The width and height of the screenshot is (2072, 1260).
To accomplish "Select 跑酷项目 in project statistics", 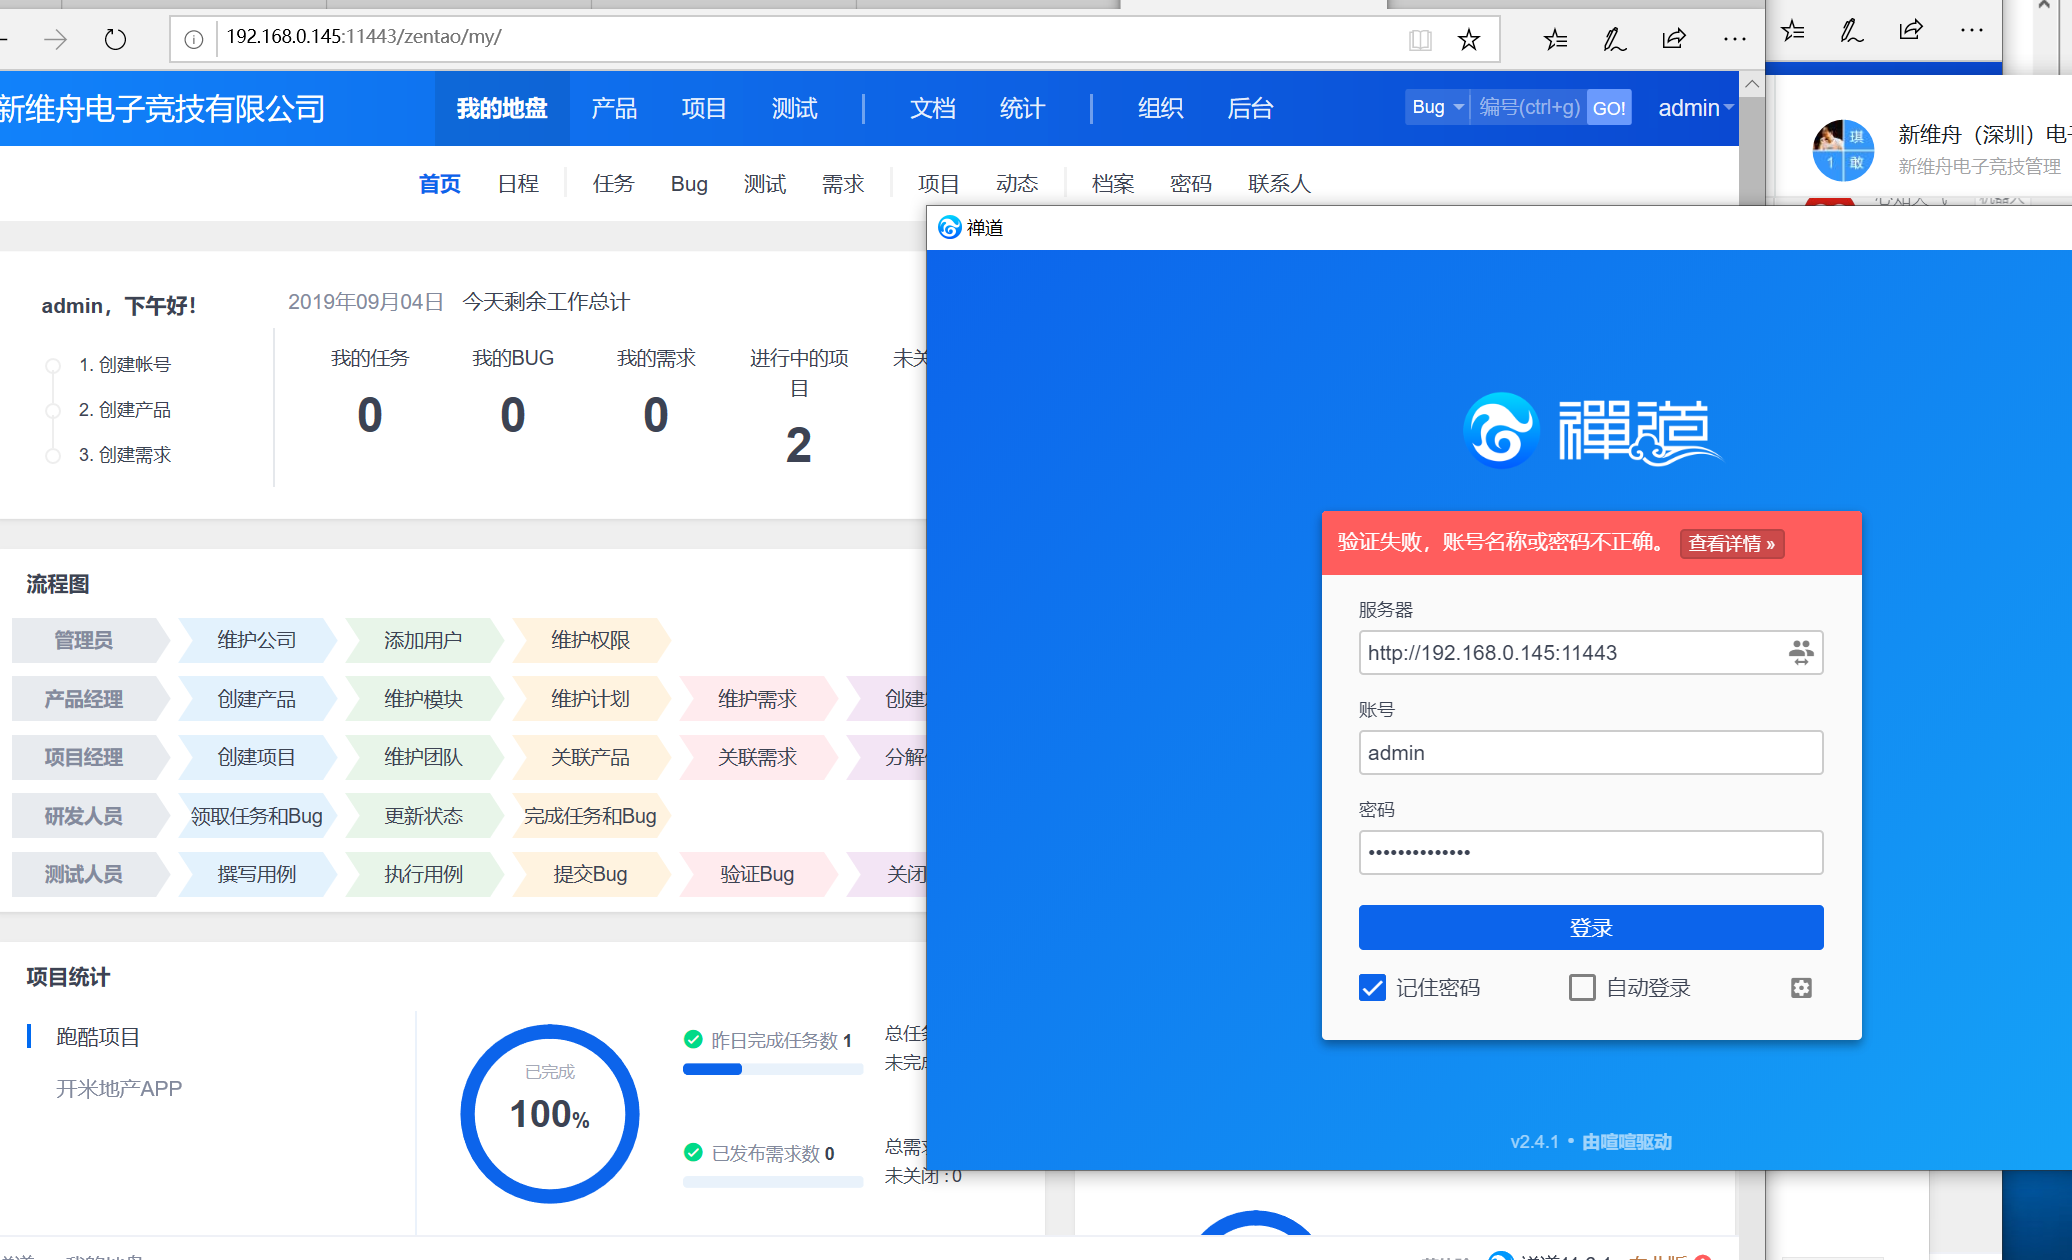I will pos(98,1037).
